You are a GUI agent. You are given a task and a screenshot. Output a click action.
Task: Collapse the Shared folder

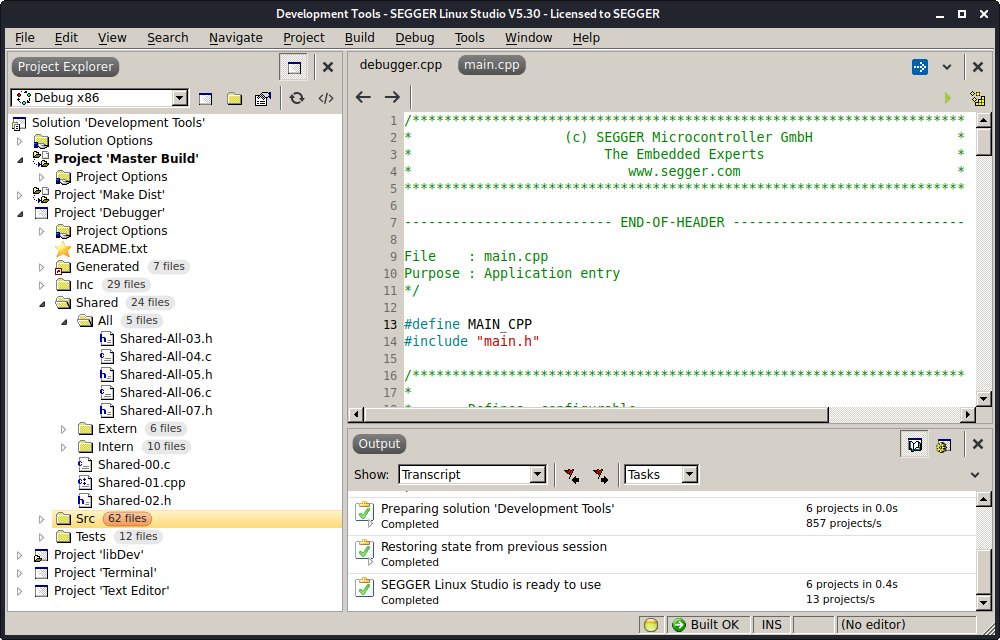41,303
